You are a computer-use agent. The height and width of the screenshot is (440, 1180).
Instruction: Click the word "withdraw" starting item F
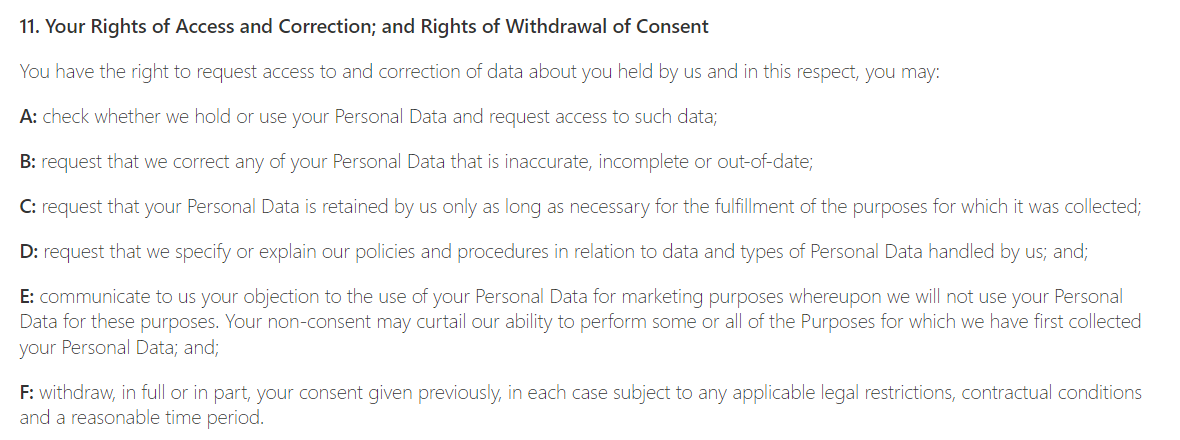tap(73, 393)
